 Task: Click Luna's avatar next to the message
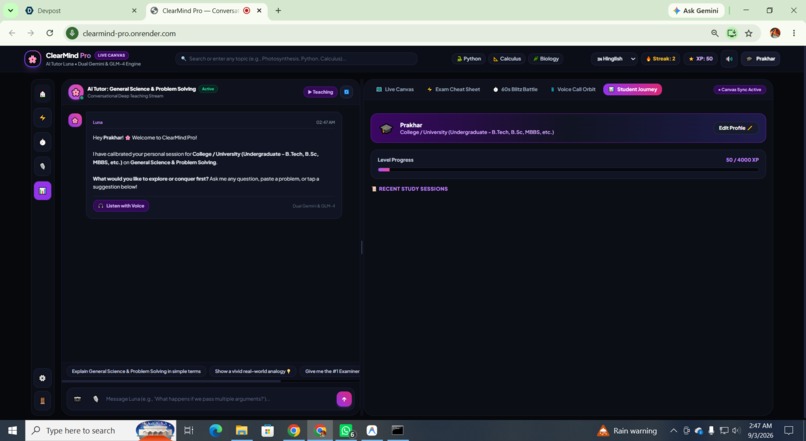pos(75,120)
